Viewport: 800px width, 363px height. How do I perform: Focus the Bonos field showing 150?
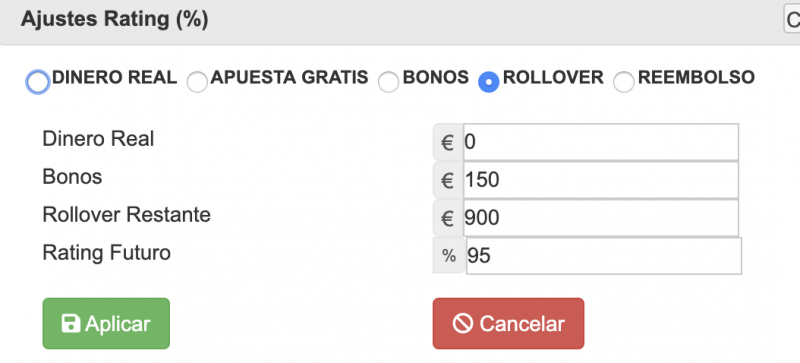point(601,180)
